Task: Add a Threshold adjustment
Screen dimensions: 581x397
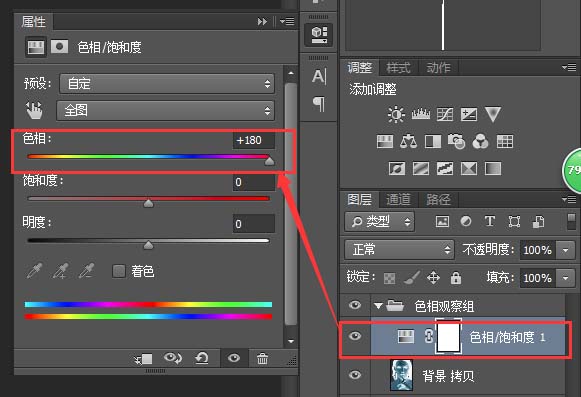Action: [445, 168]
